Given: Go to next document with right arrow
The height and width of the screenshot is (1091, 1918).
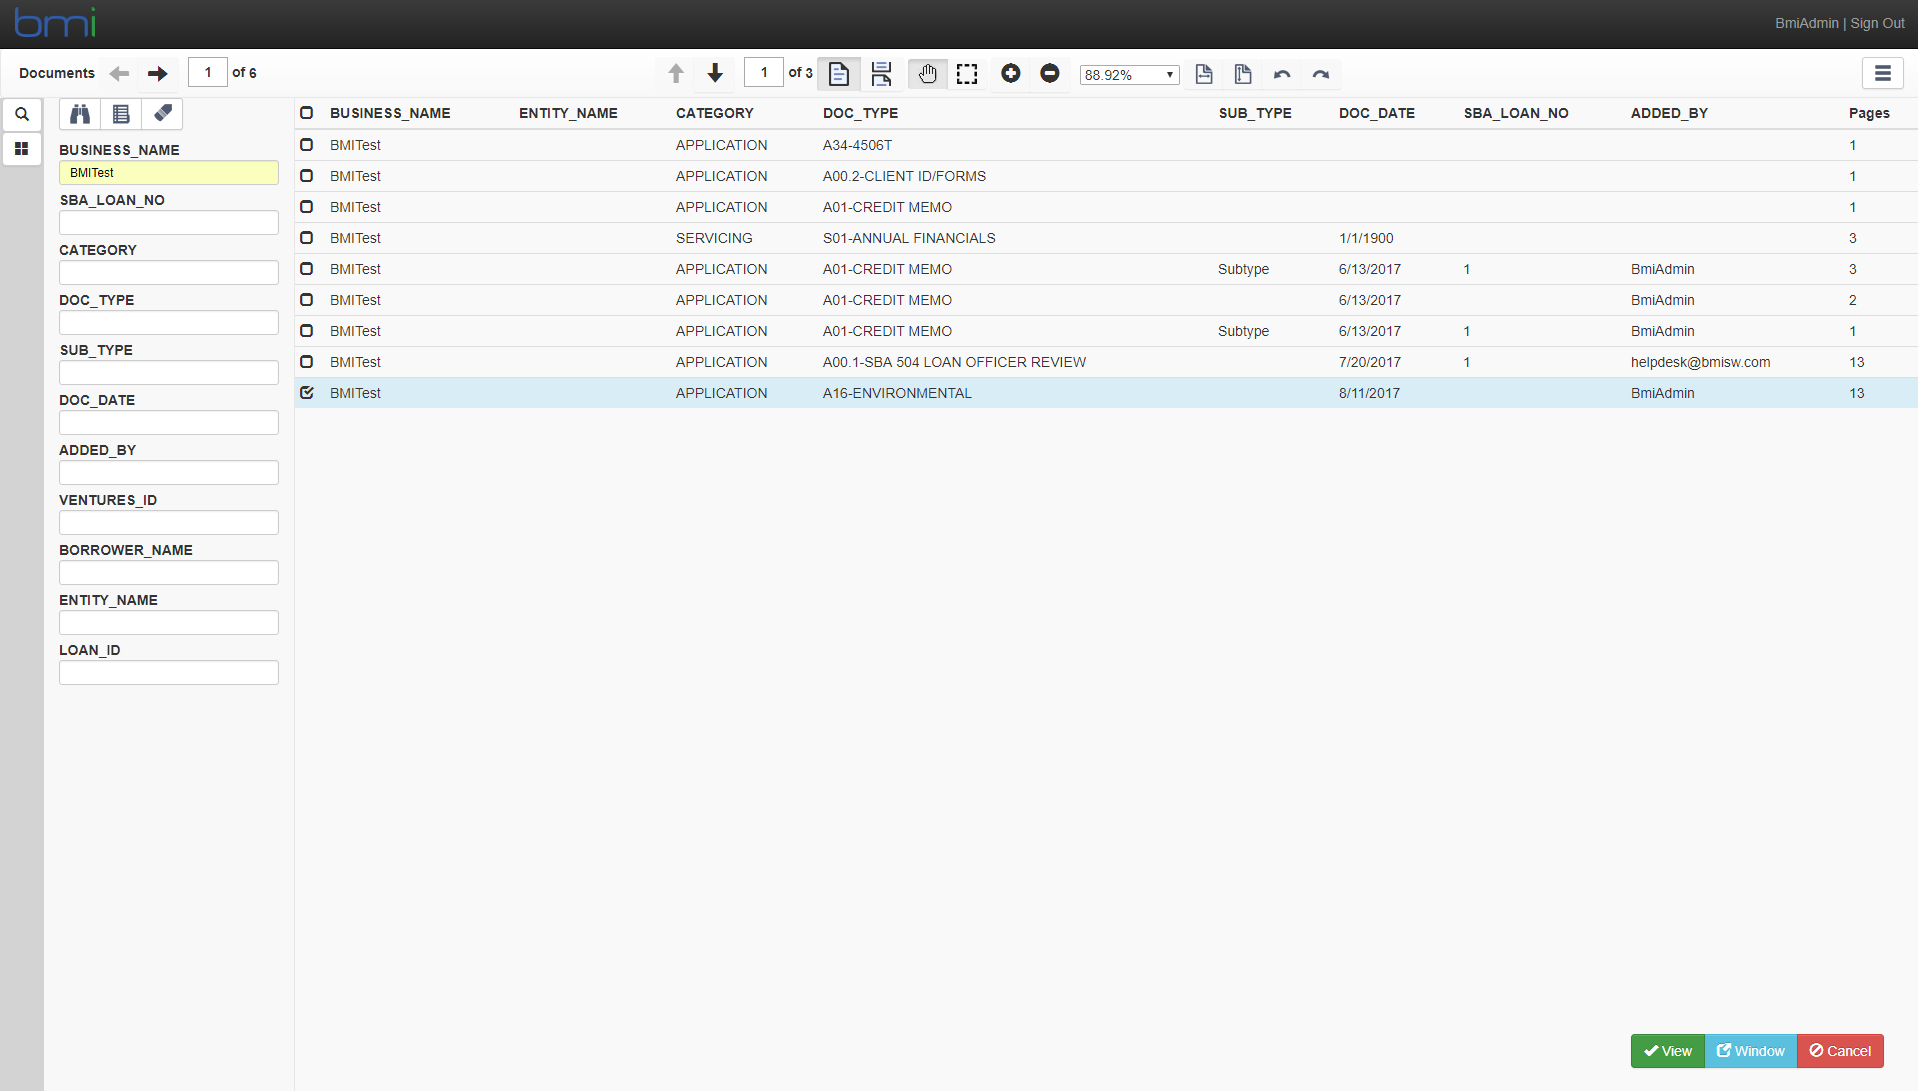Looking at the screenshot, I should (158, 73).
